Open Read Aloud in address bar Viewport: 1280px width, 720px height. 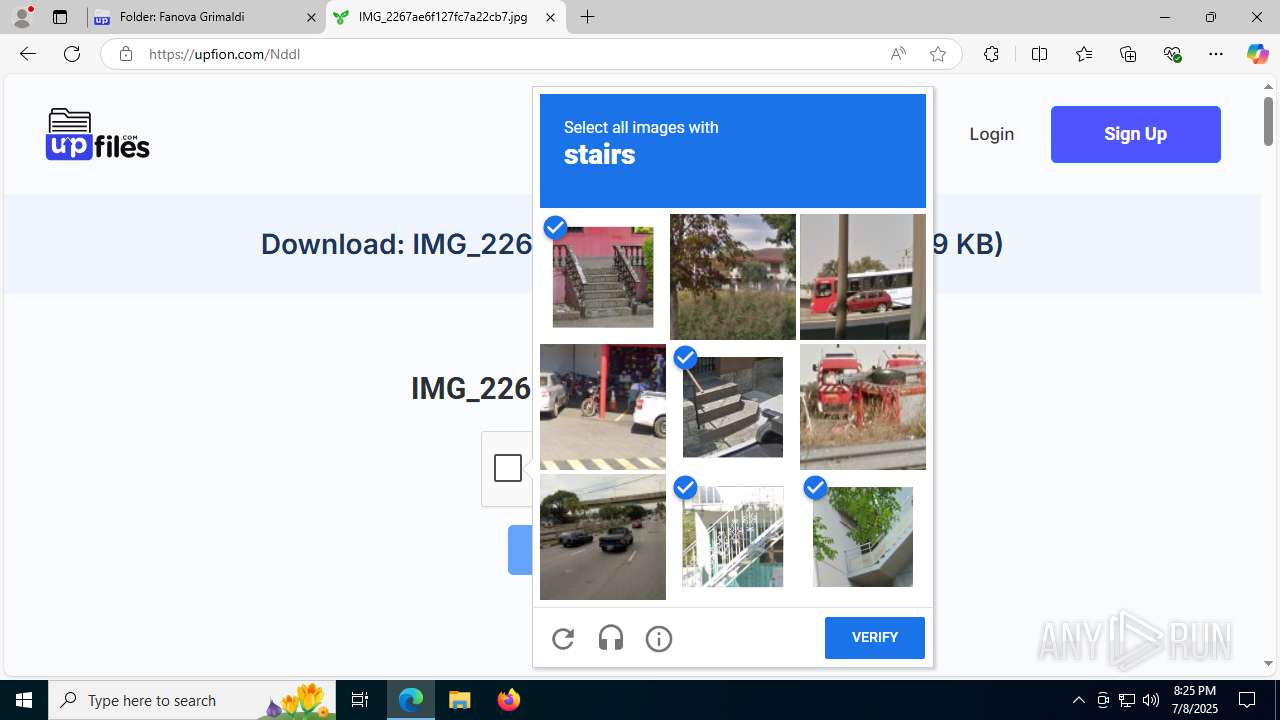(x=898, y=54)
